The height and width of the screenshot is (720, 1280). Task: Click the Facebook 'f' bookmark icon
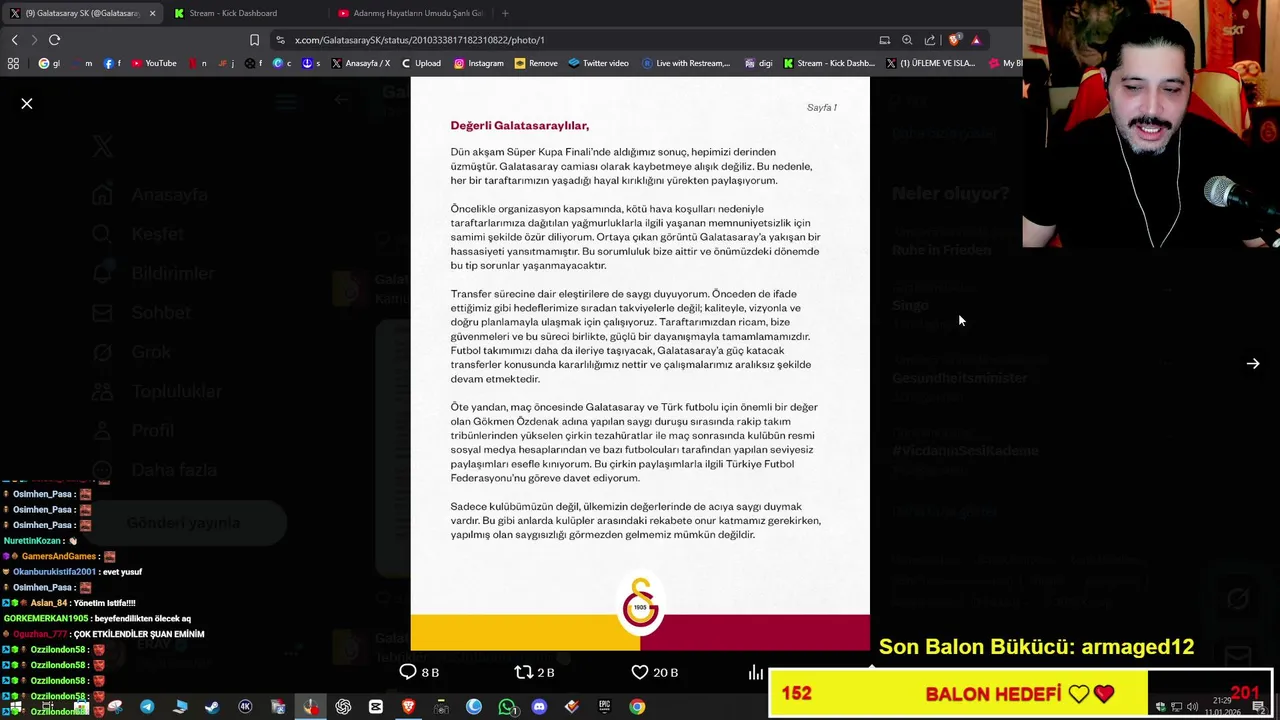(109, 63)
